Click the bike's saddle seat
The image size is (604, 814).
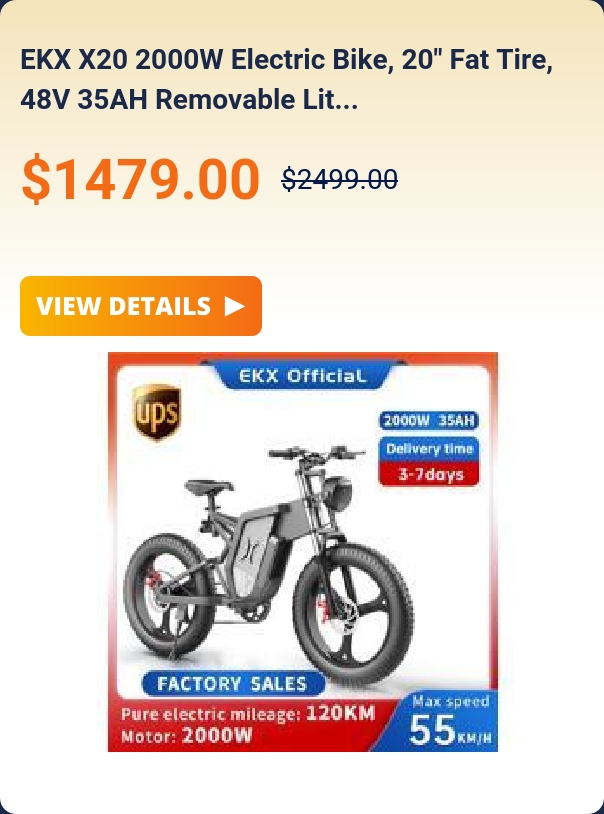(209, 487)
